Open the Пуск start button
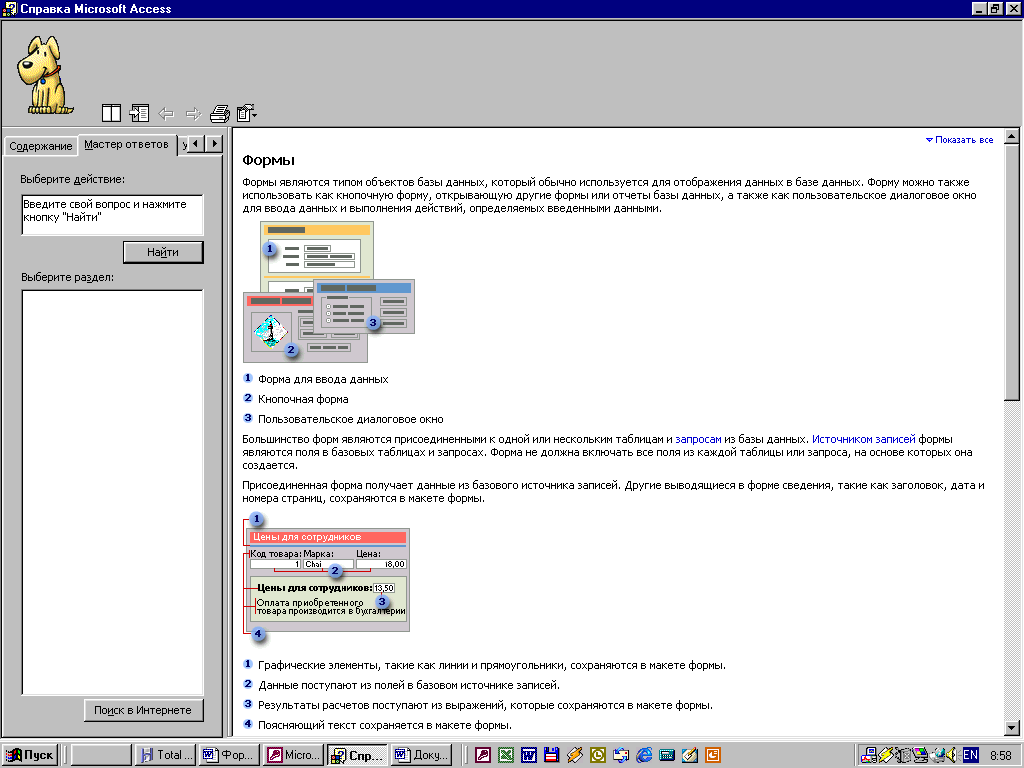The height and width of the screenshot is (768, 1024). pos(29,755)
